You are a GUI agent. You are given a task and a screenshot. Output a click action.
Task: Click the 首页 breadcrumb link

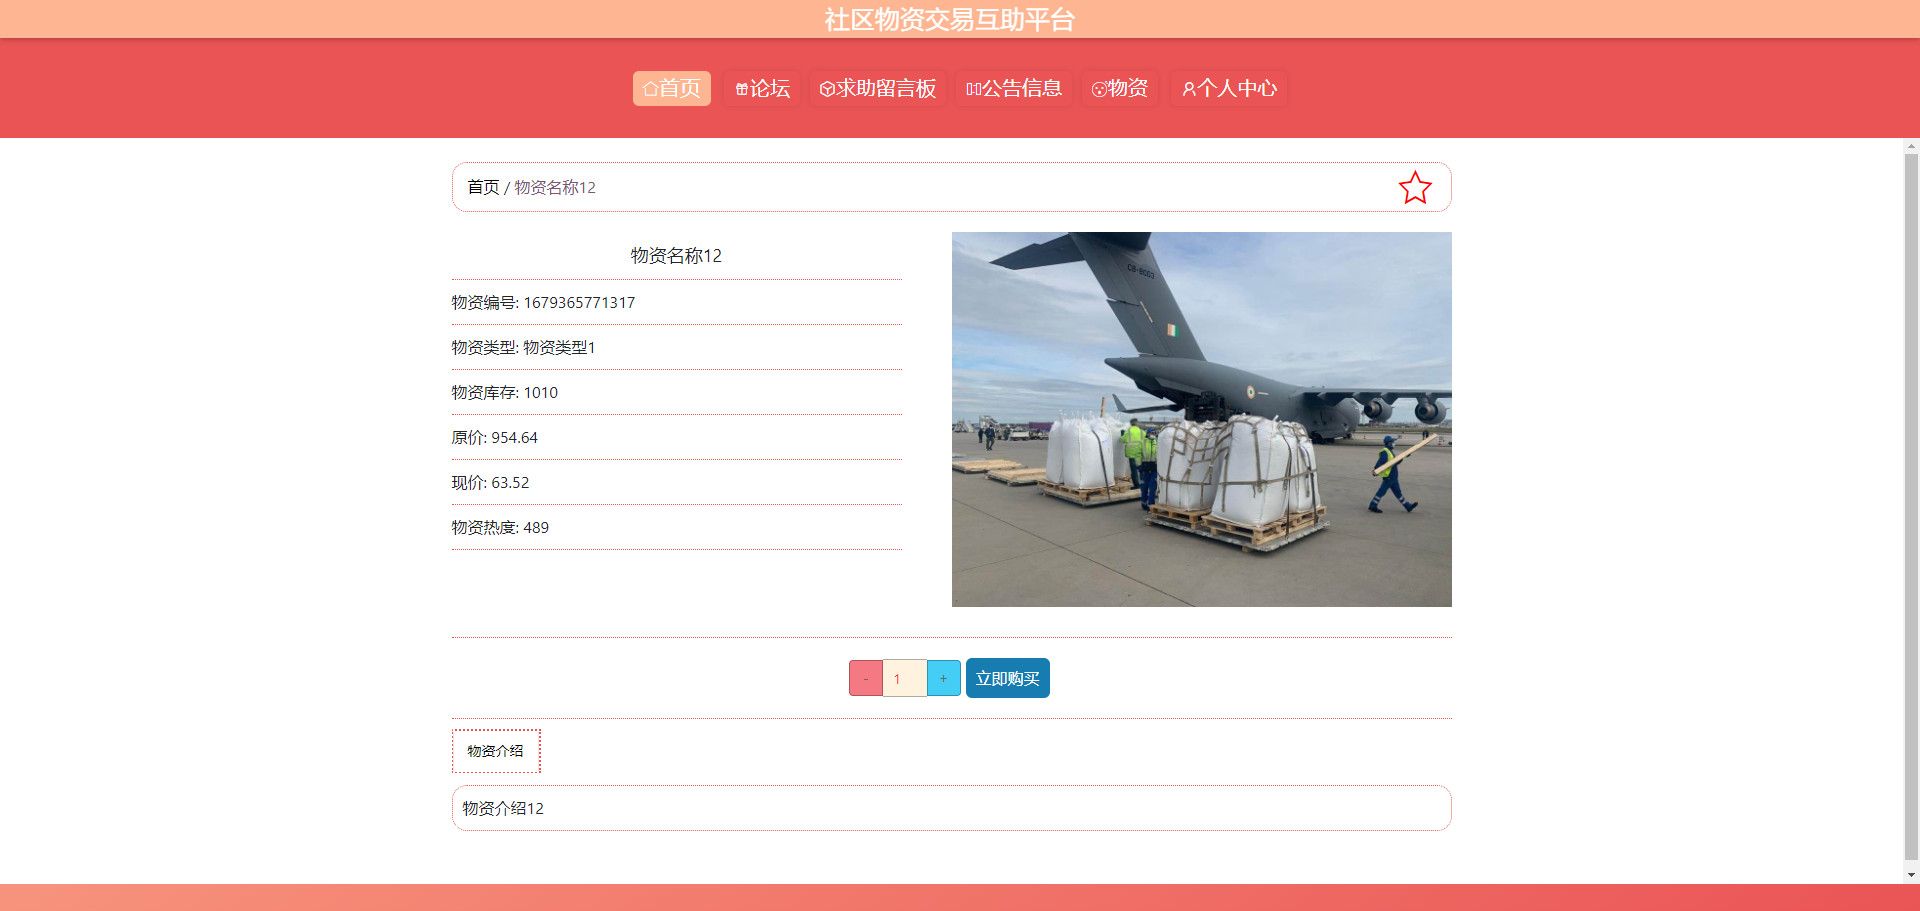[483, 187]
